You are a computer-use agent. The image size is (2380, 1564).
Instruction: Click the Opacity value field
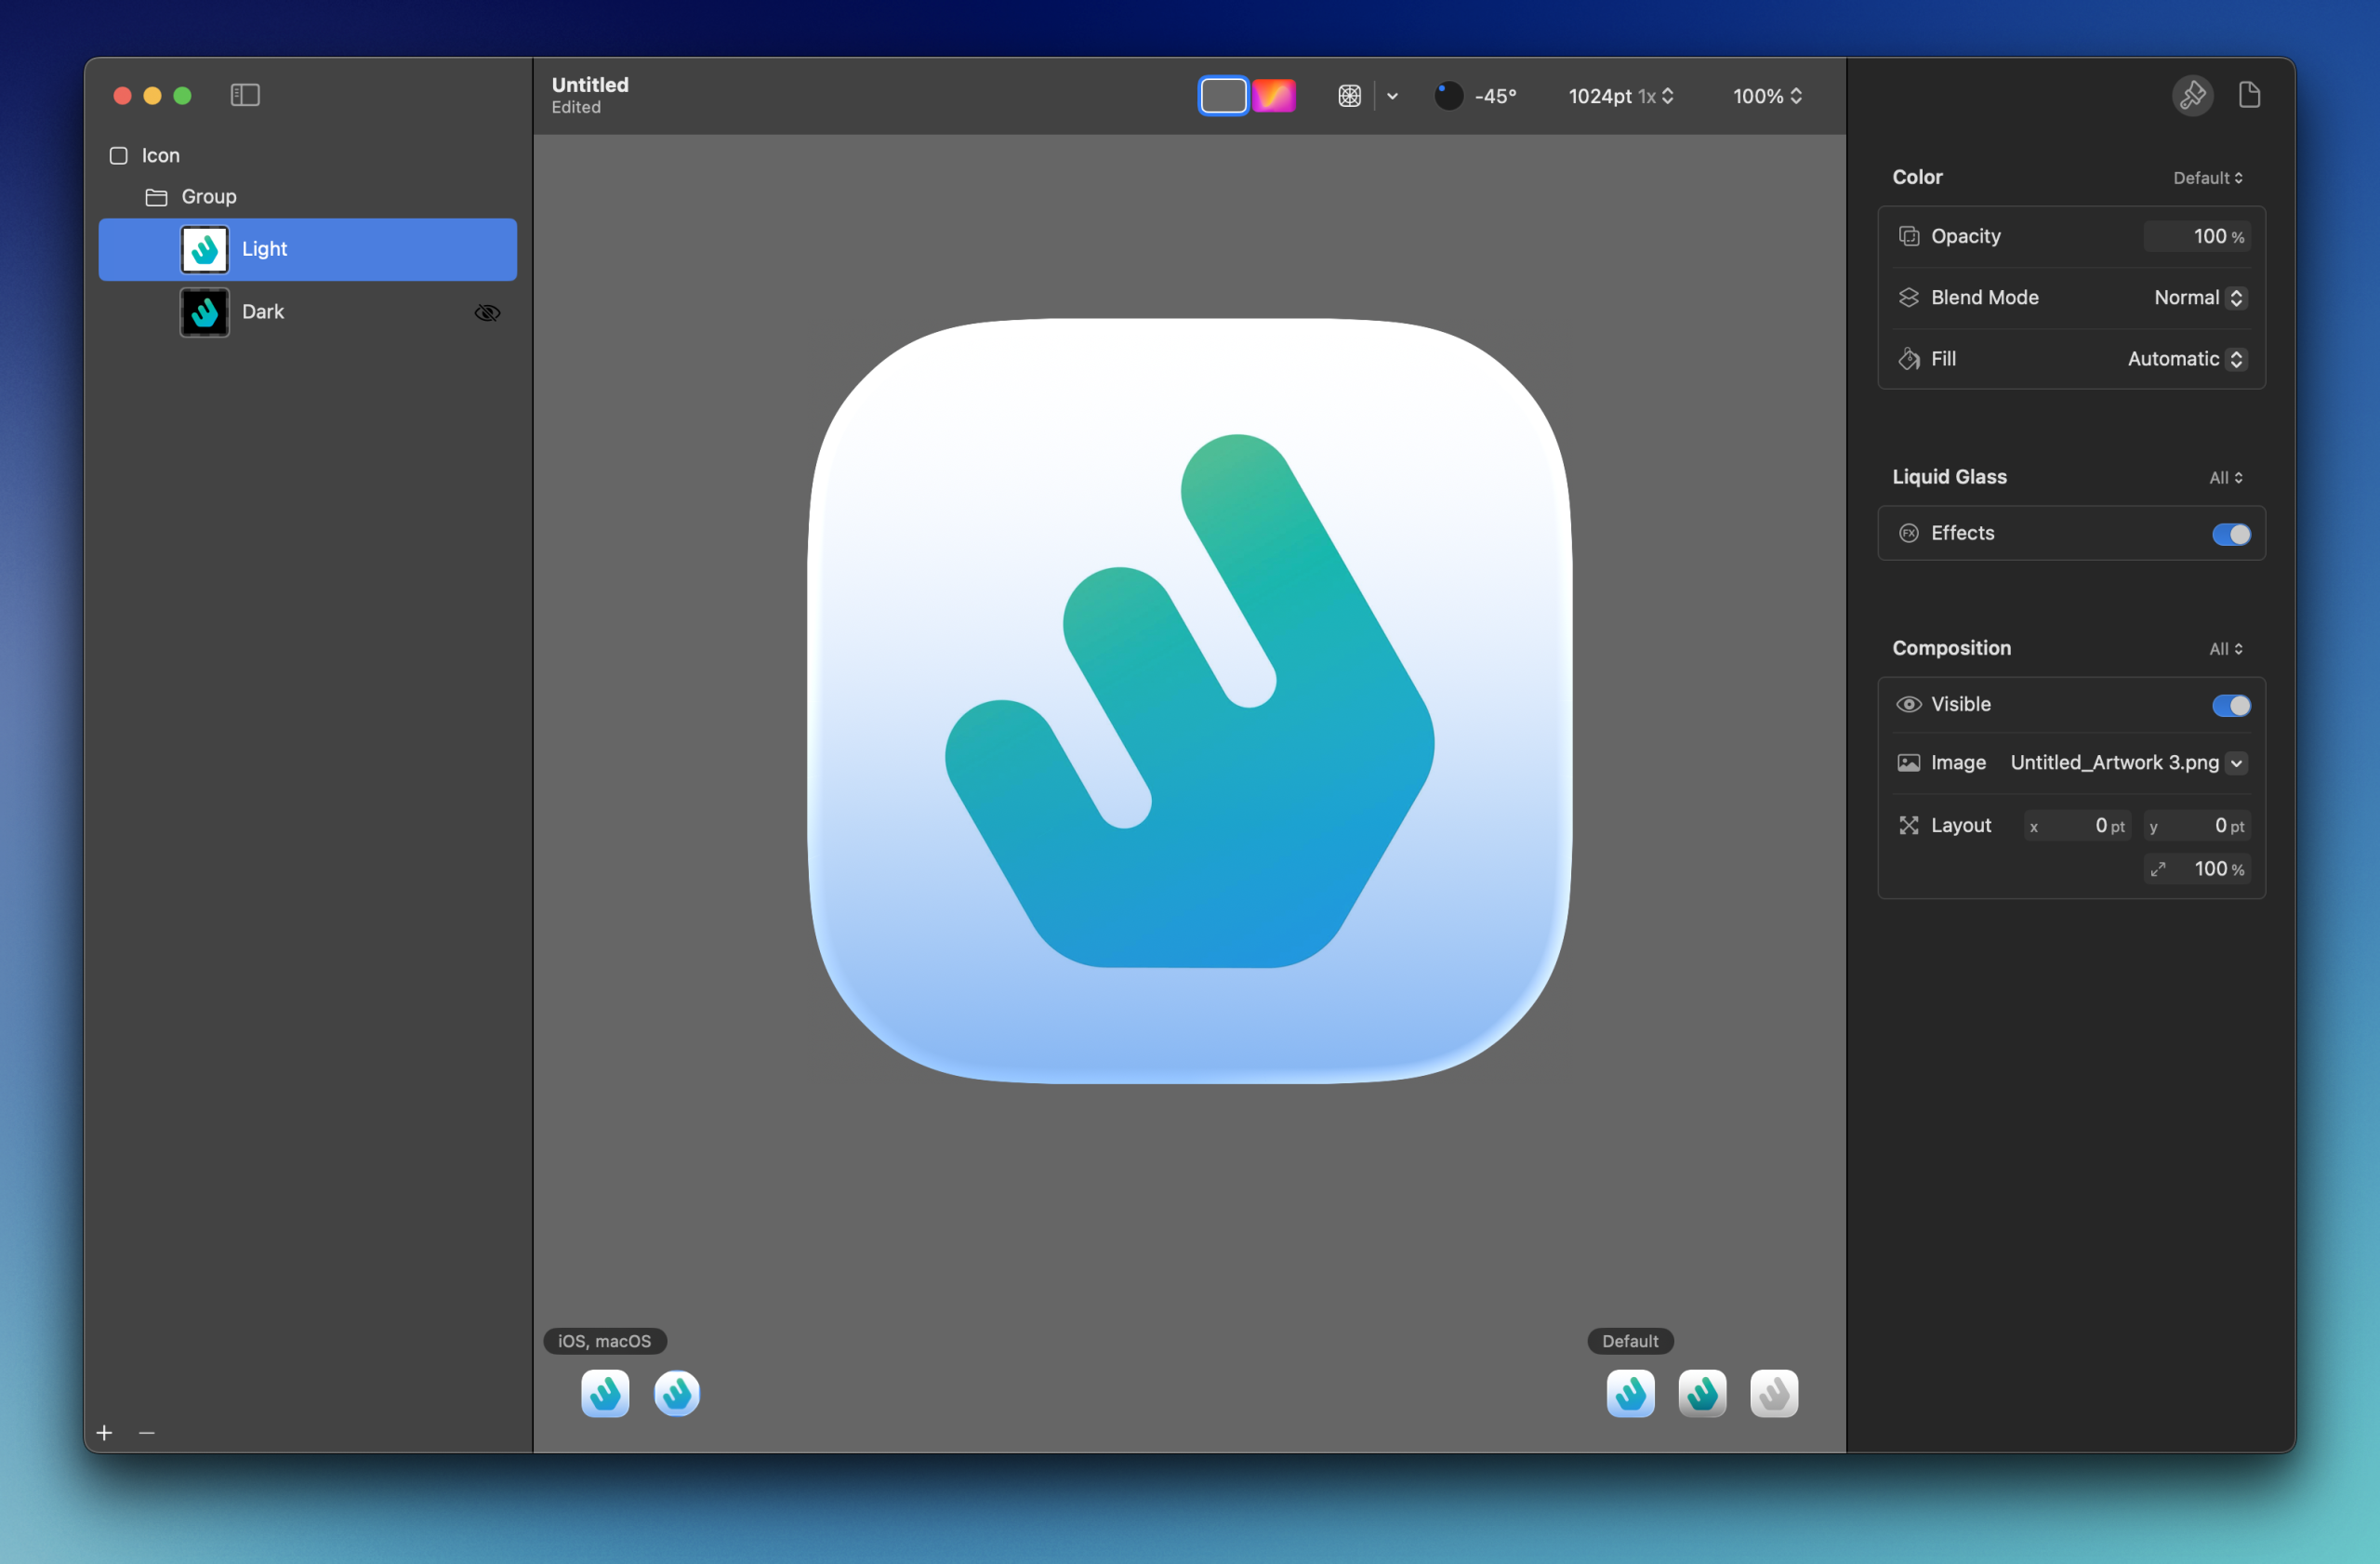coord(2196,237)
